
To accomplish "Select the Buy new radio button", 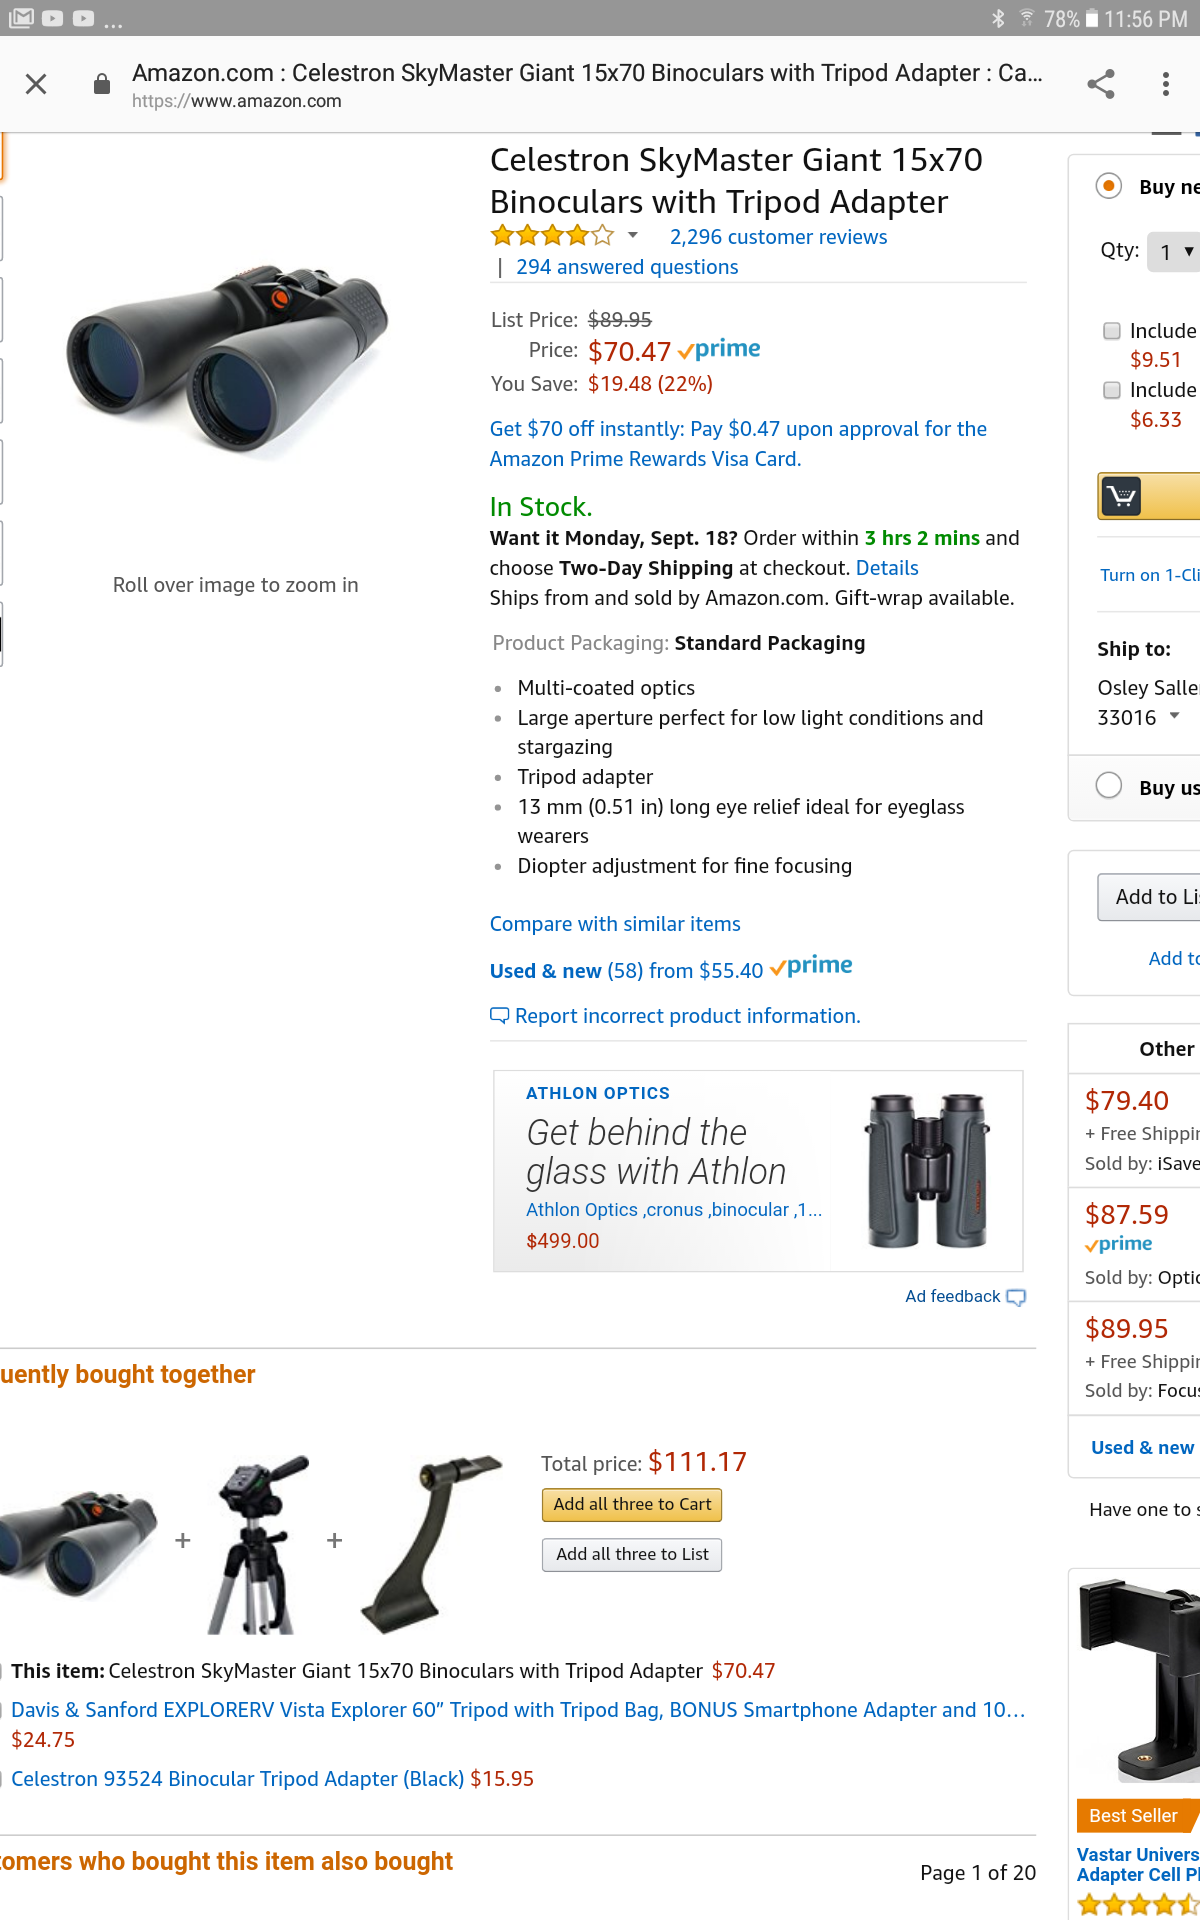I will 1109,186.
